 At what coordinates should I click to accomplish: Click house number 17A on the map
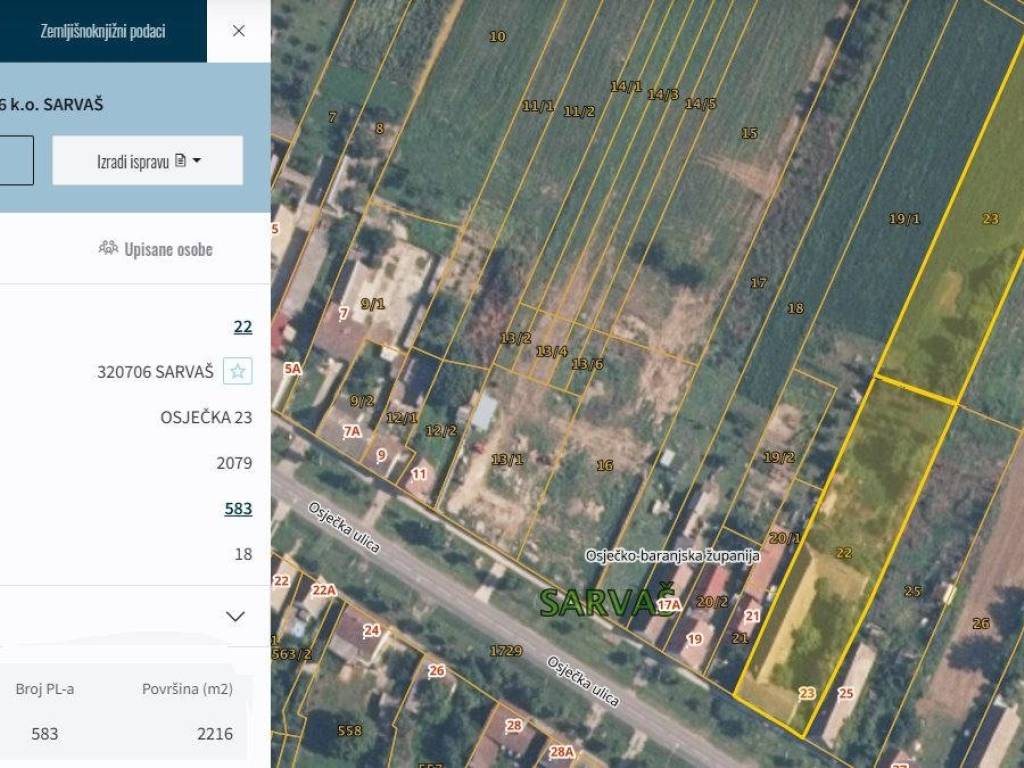[668, 604]
